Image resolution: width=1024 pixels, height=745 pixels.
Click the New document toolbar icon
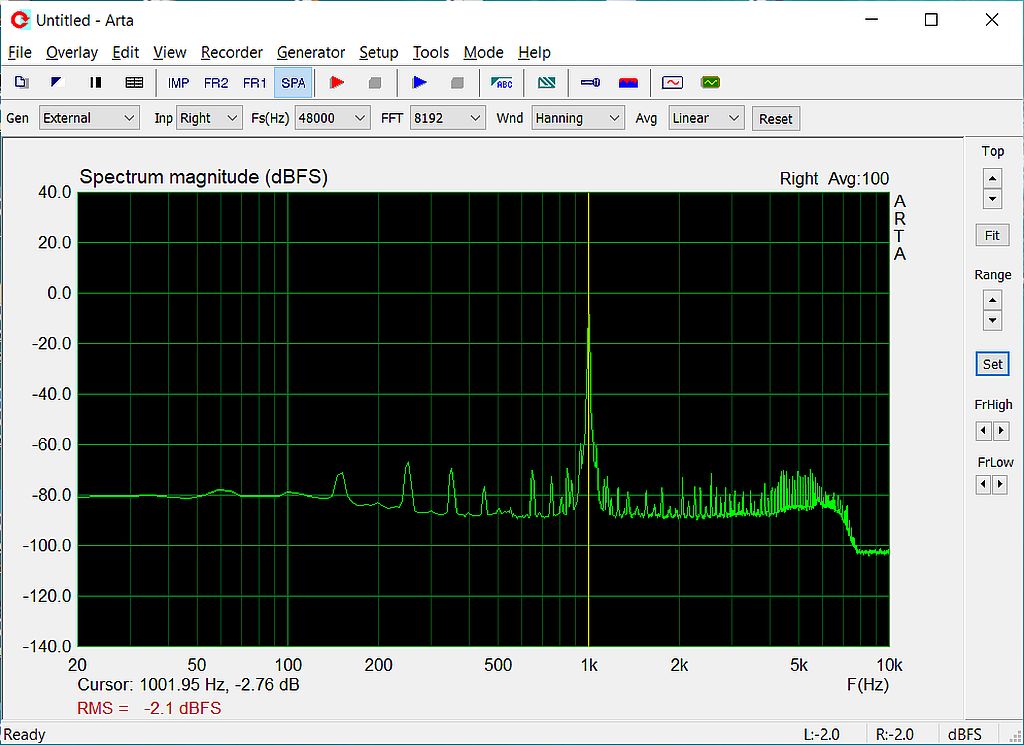coord(22,82)
